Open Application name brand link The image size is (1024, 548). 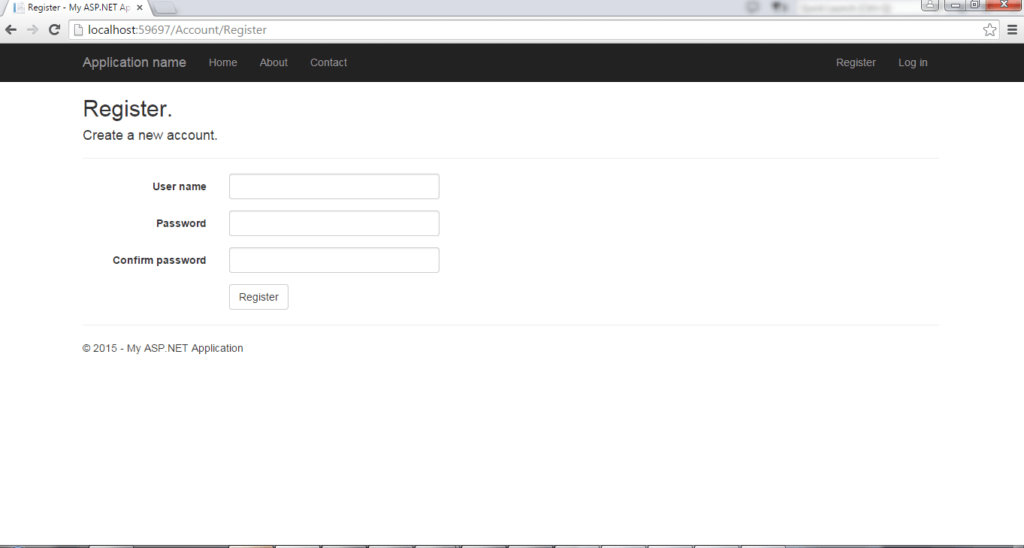(x=134, y=63)
